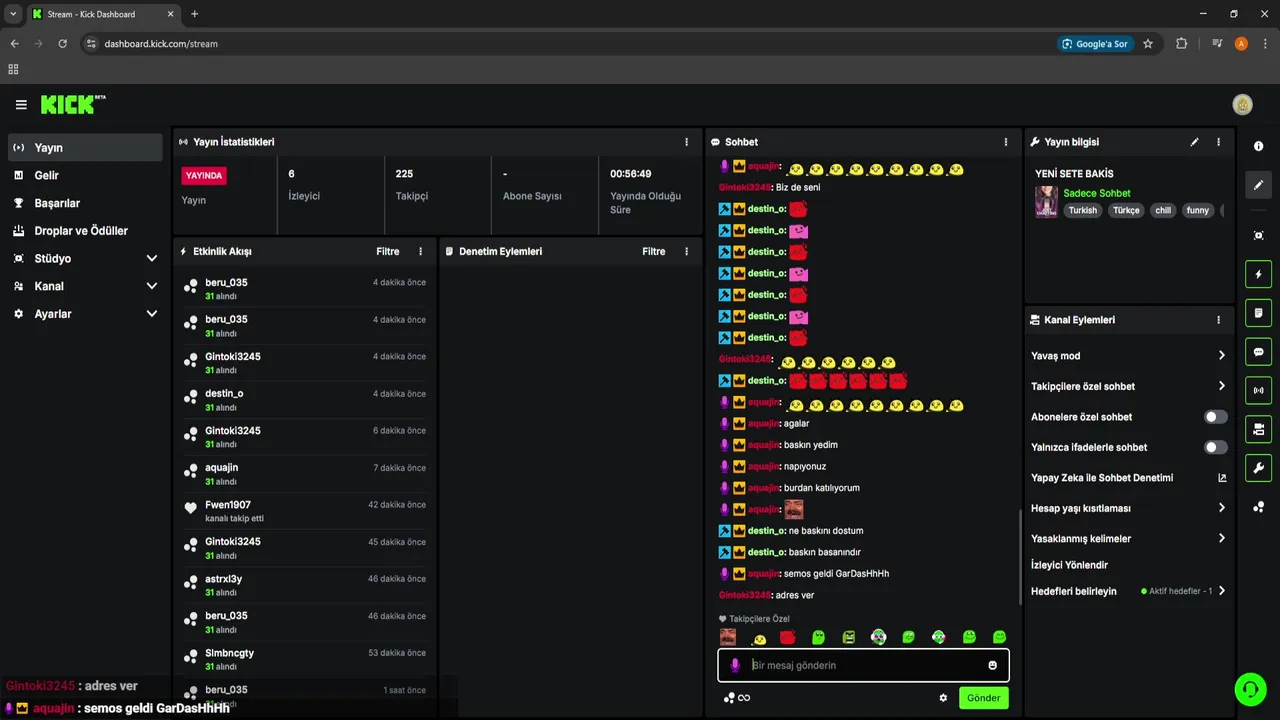This screenshot has width=1280, height=720.
Task: Click the pencil icon in right sidebar
Action: click(1258, 185)
